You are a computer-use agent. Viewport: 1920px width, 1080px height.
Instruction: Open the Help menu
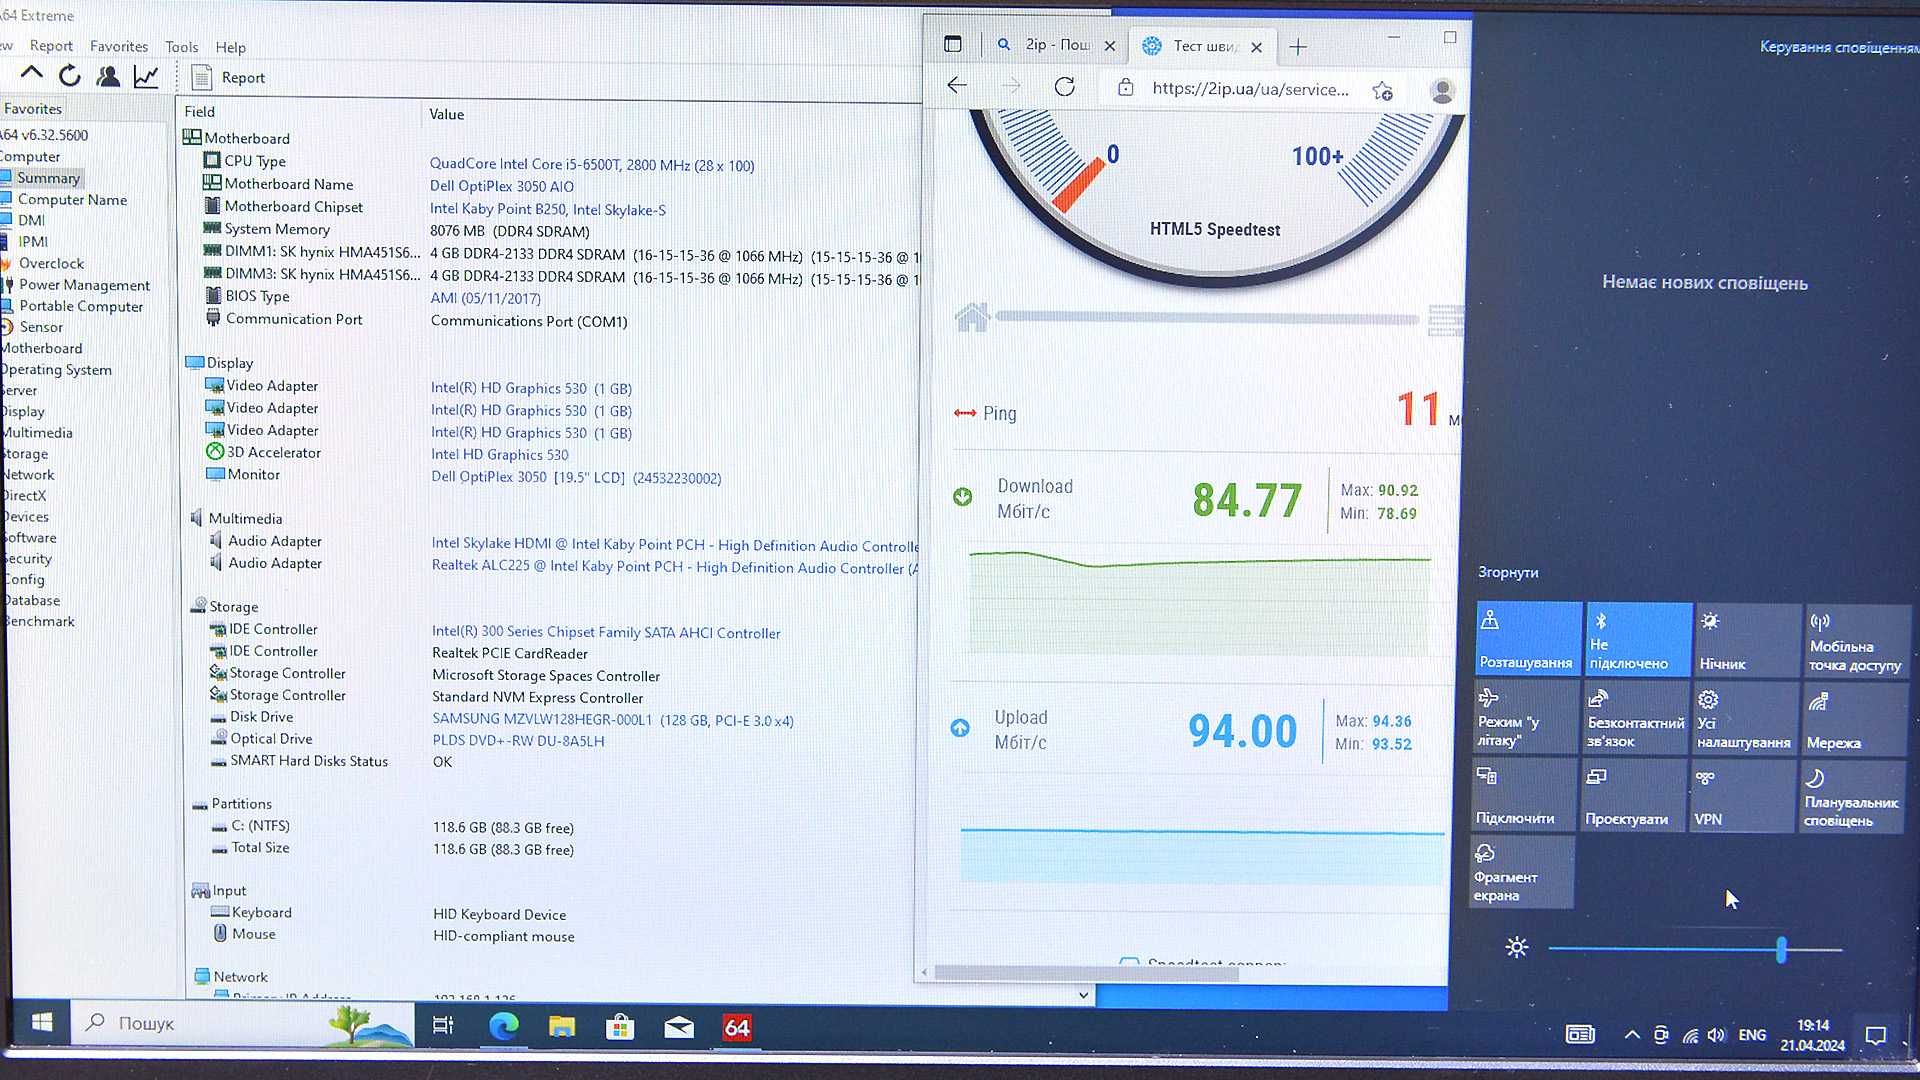tap(230, 47)
